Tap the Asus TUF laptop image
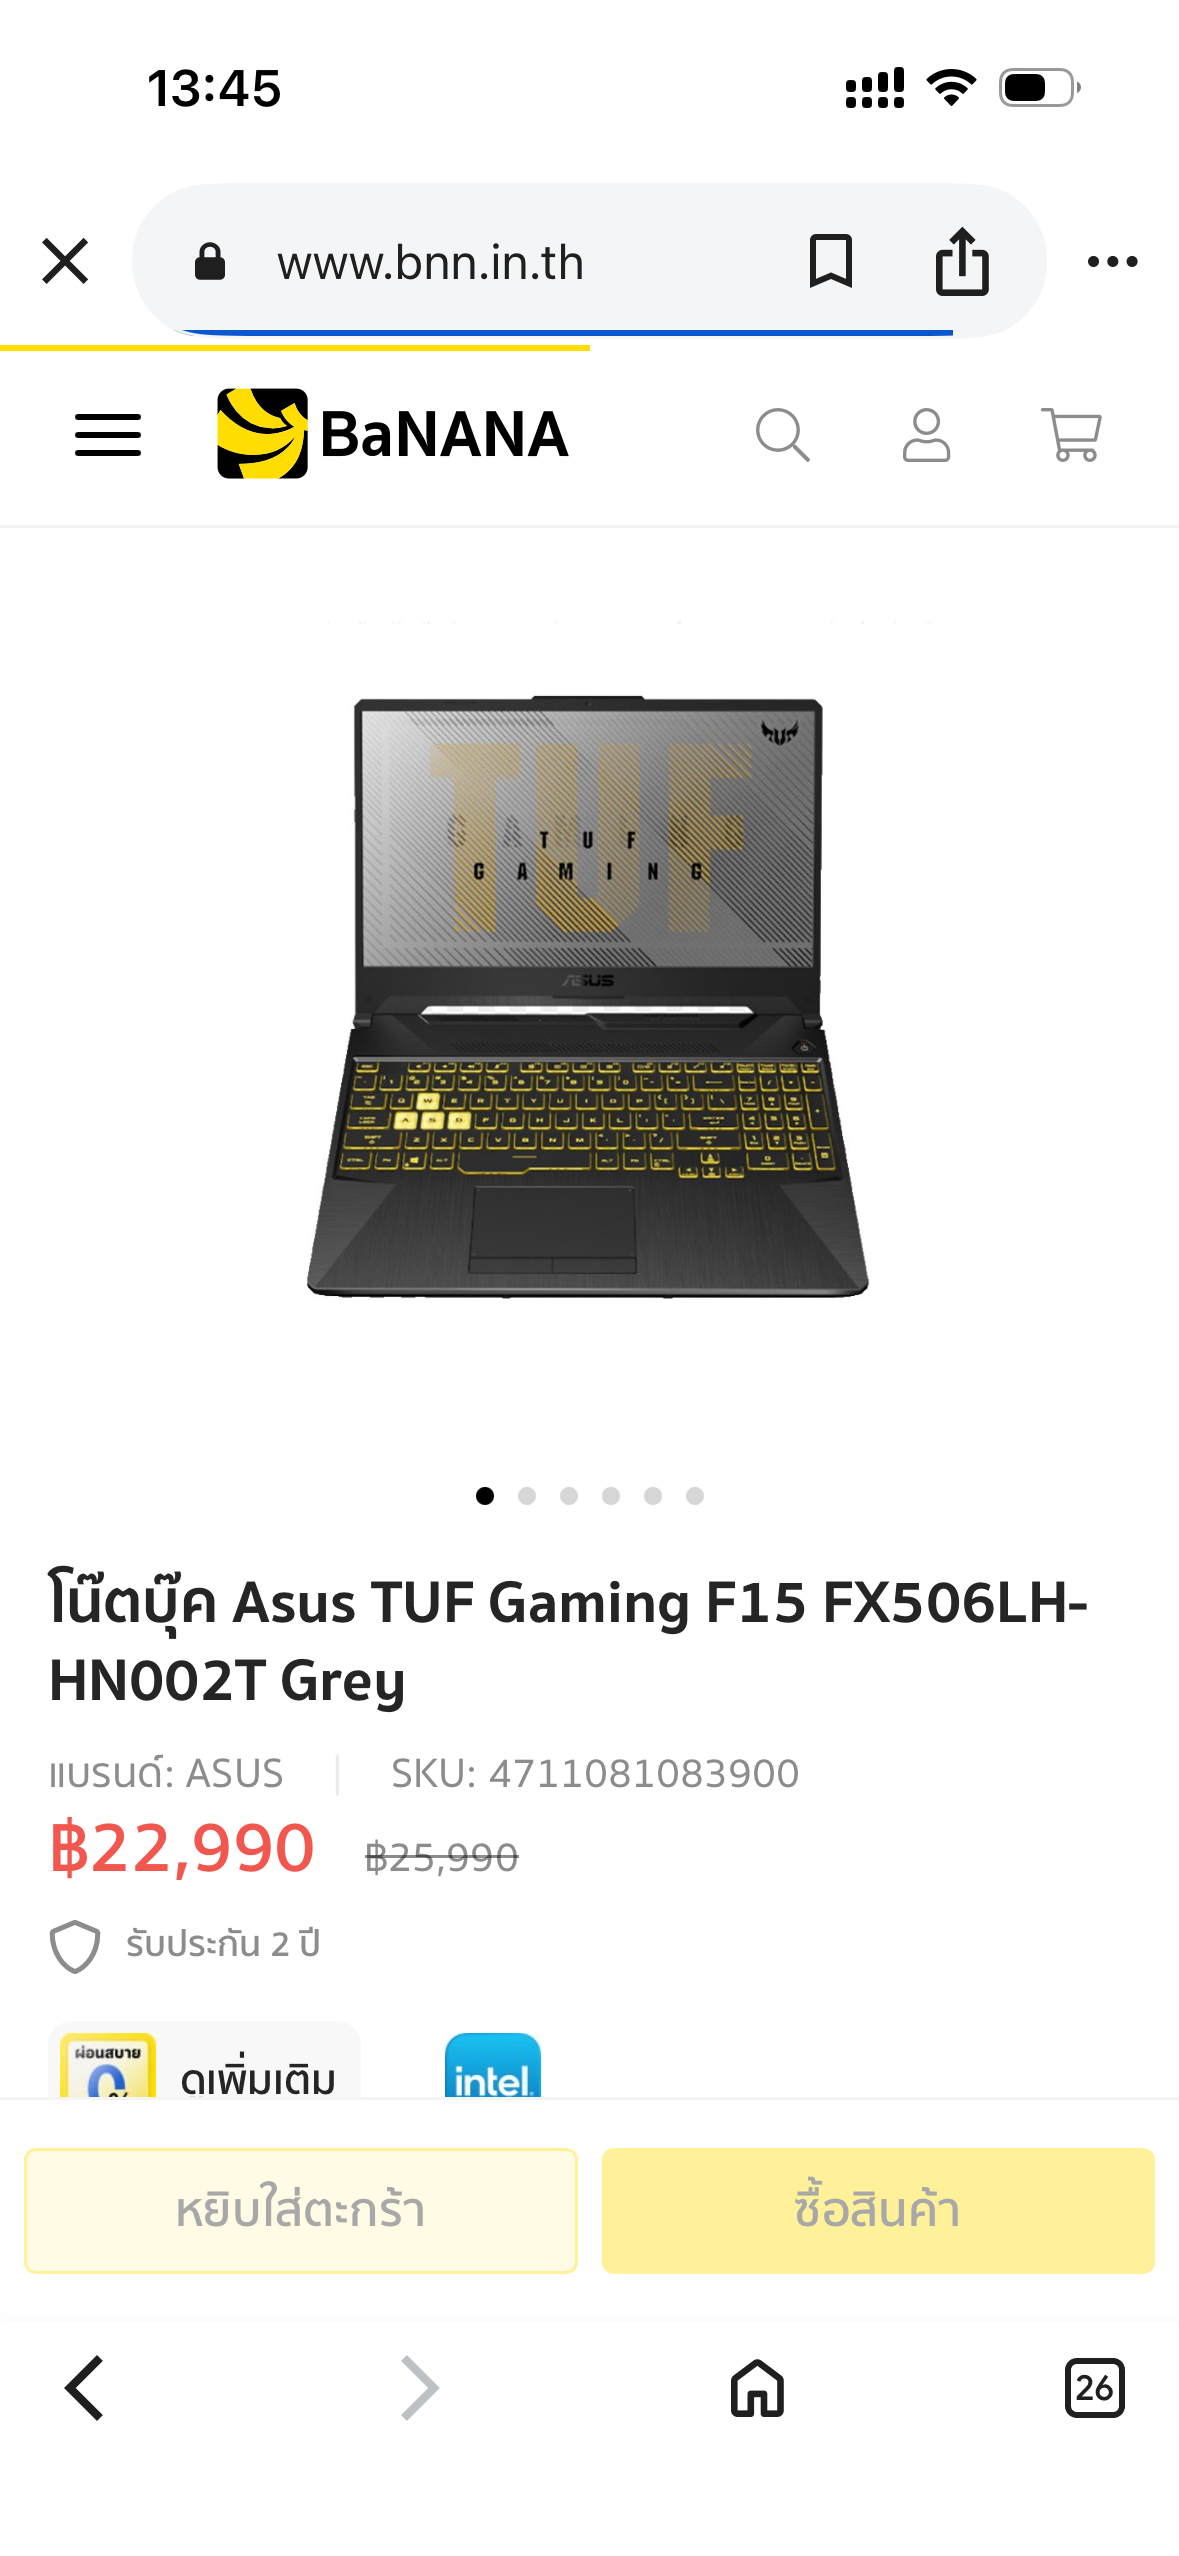1179x2556 pixels. tap(588, 996)
